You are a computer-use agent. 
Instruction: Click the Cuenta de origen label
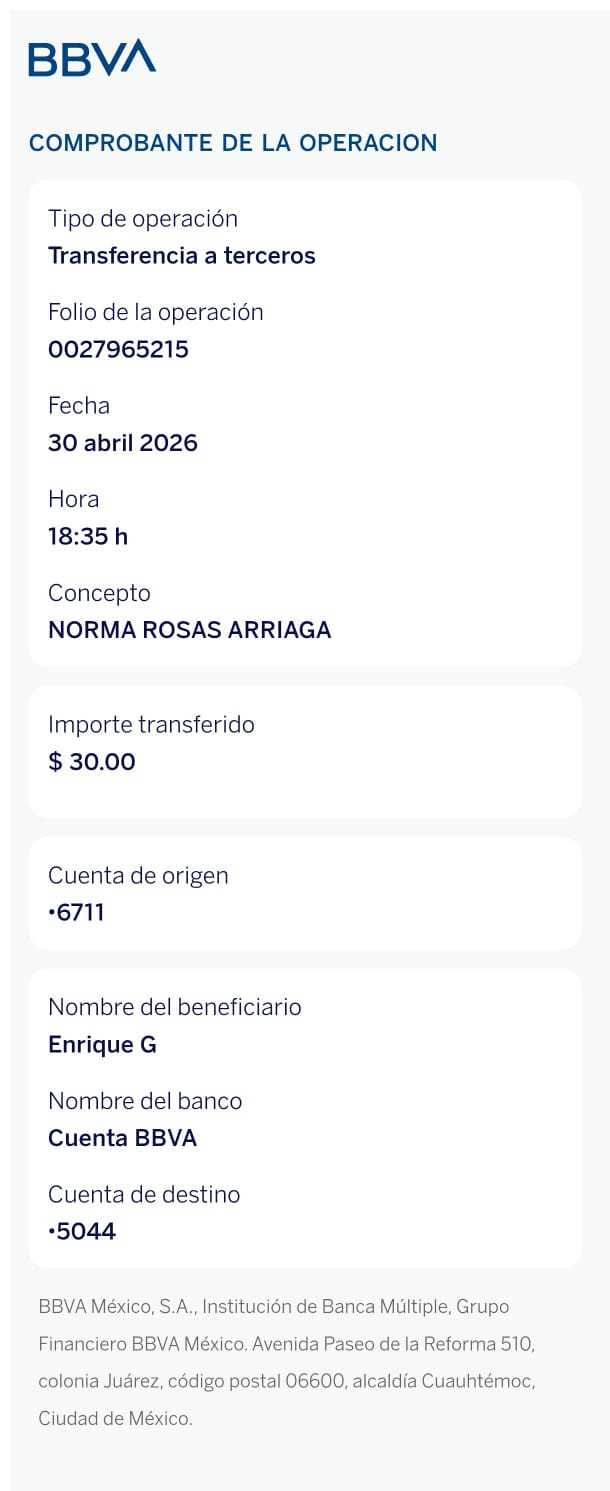point(138,876)
